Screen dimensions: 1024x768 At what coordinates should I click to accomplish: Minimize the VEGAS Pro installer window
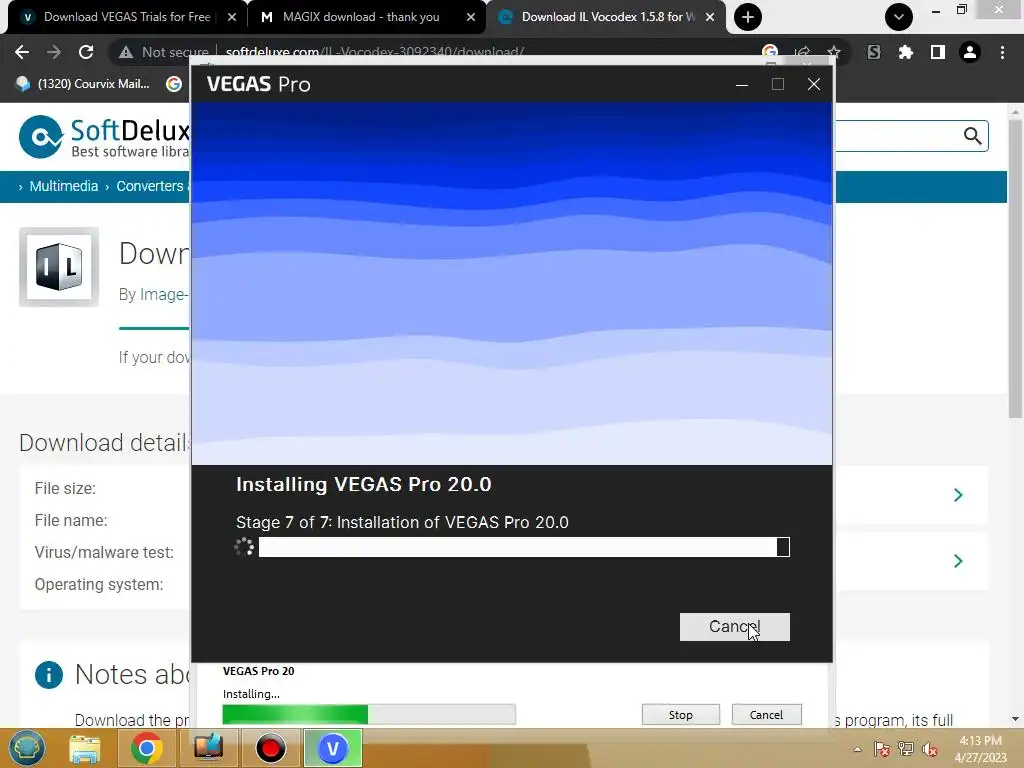pos(742,84)
